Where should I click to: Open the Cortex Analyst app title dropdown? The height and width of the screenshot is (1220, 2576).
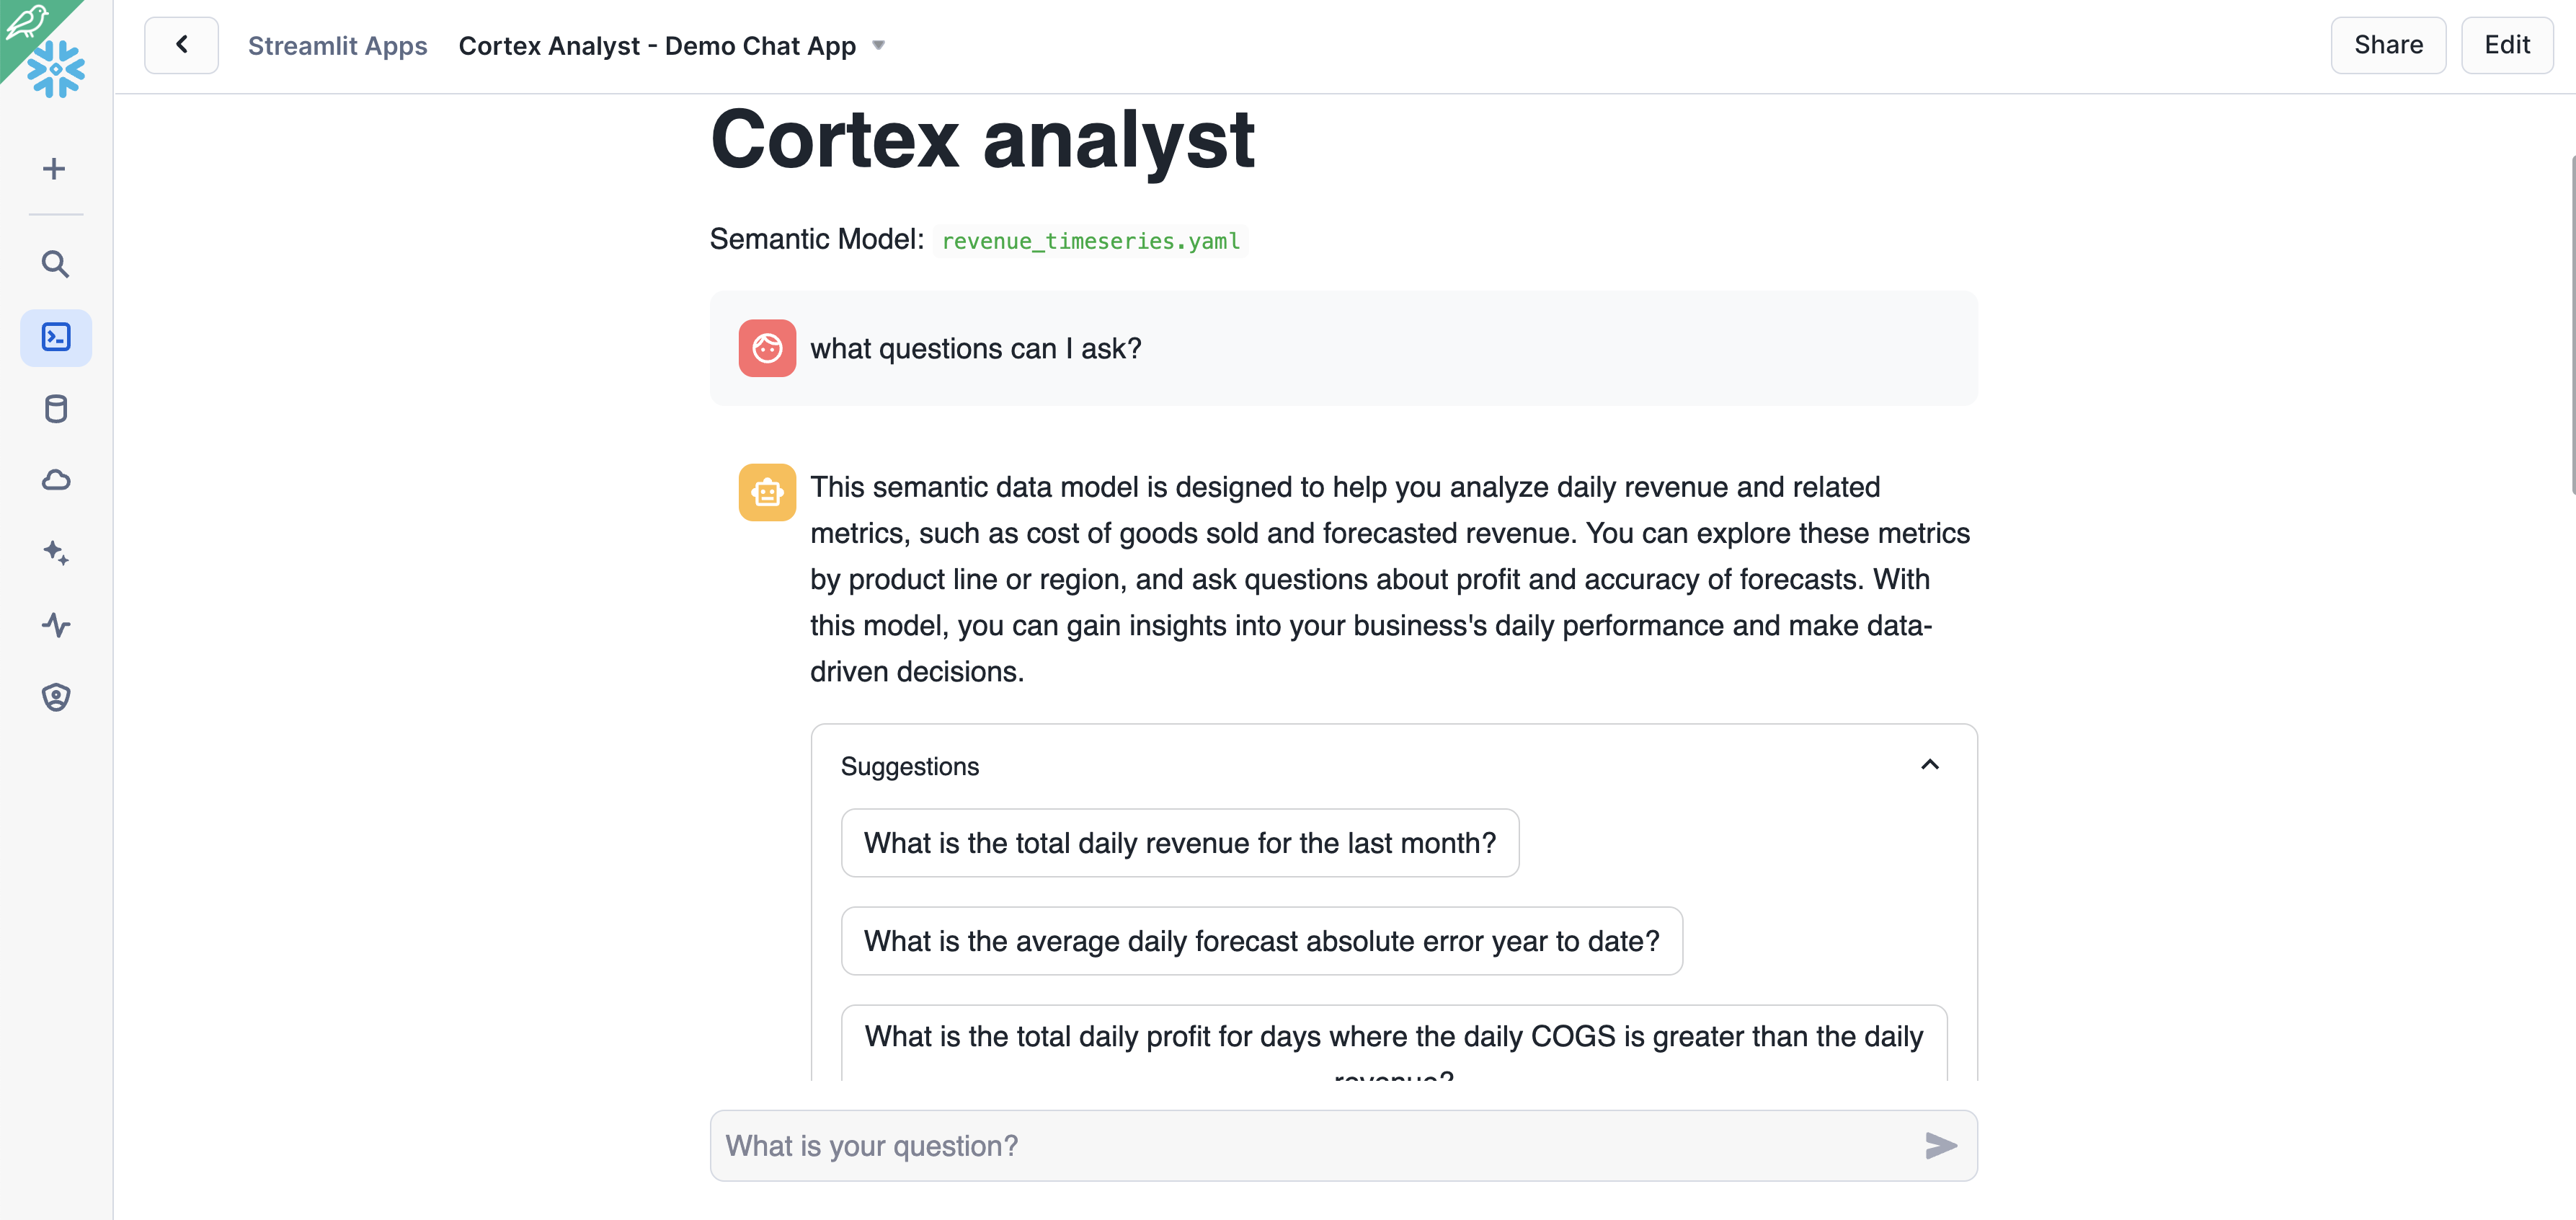(x=878, y=46)
